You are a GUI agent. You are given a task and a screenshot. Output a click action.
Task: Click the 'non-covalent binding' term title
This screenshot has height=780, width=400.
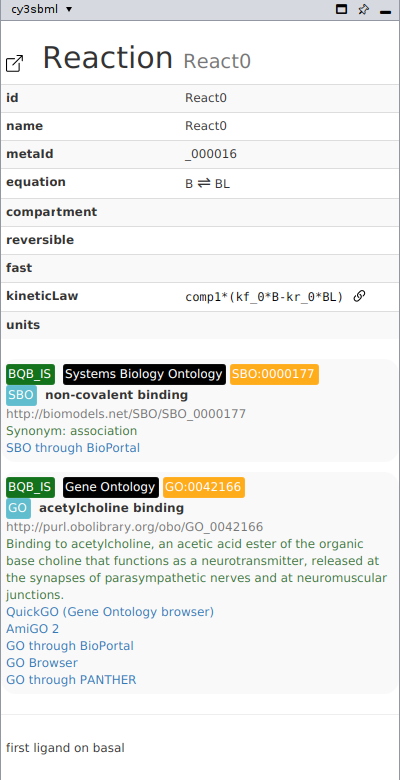(x=116, y=395)
